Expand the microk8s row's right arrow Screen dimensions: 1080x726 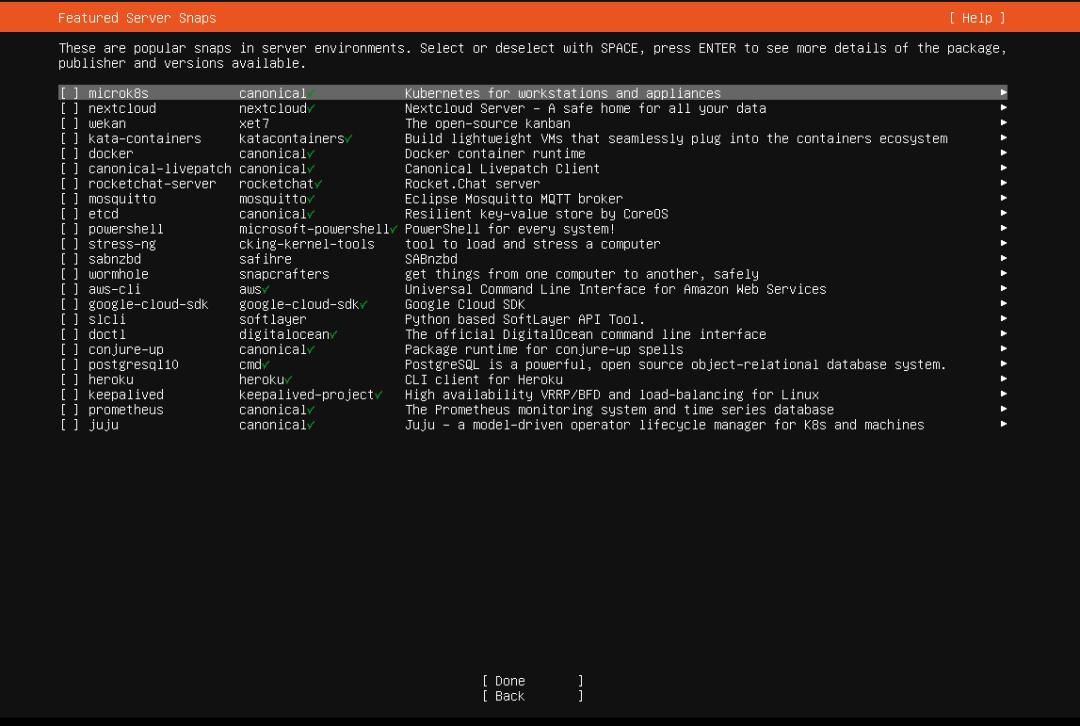(x=1004, y=93)
